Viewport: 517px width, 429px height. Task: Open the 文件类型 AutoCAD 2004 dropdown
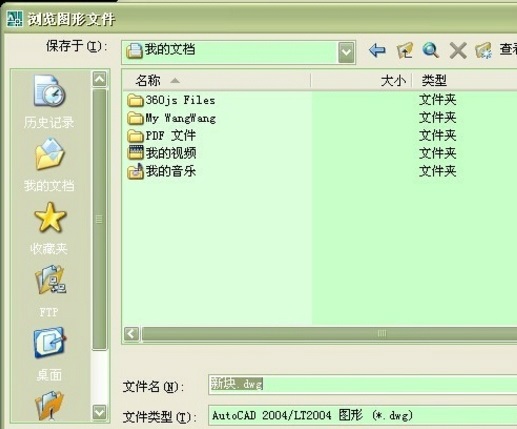tap(363, 415)
